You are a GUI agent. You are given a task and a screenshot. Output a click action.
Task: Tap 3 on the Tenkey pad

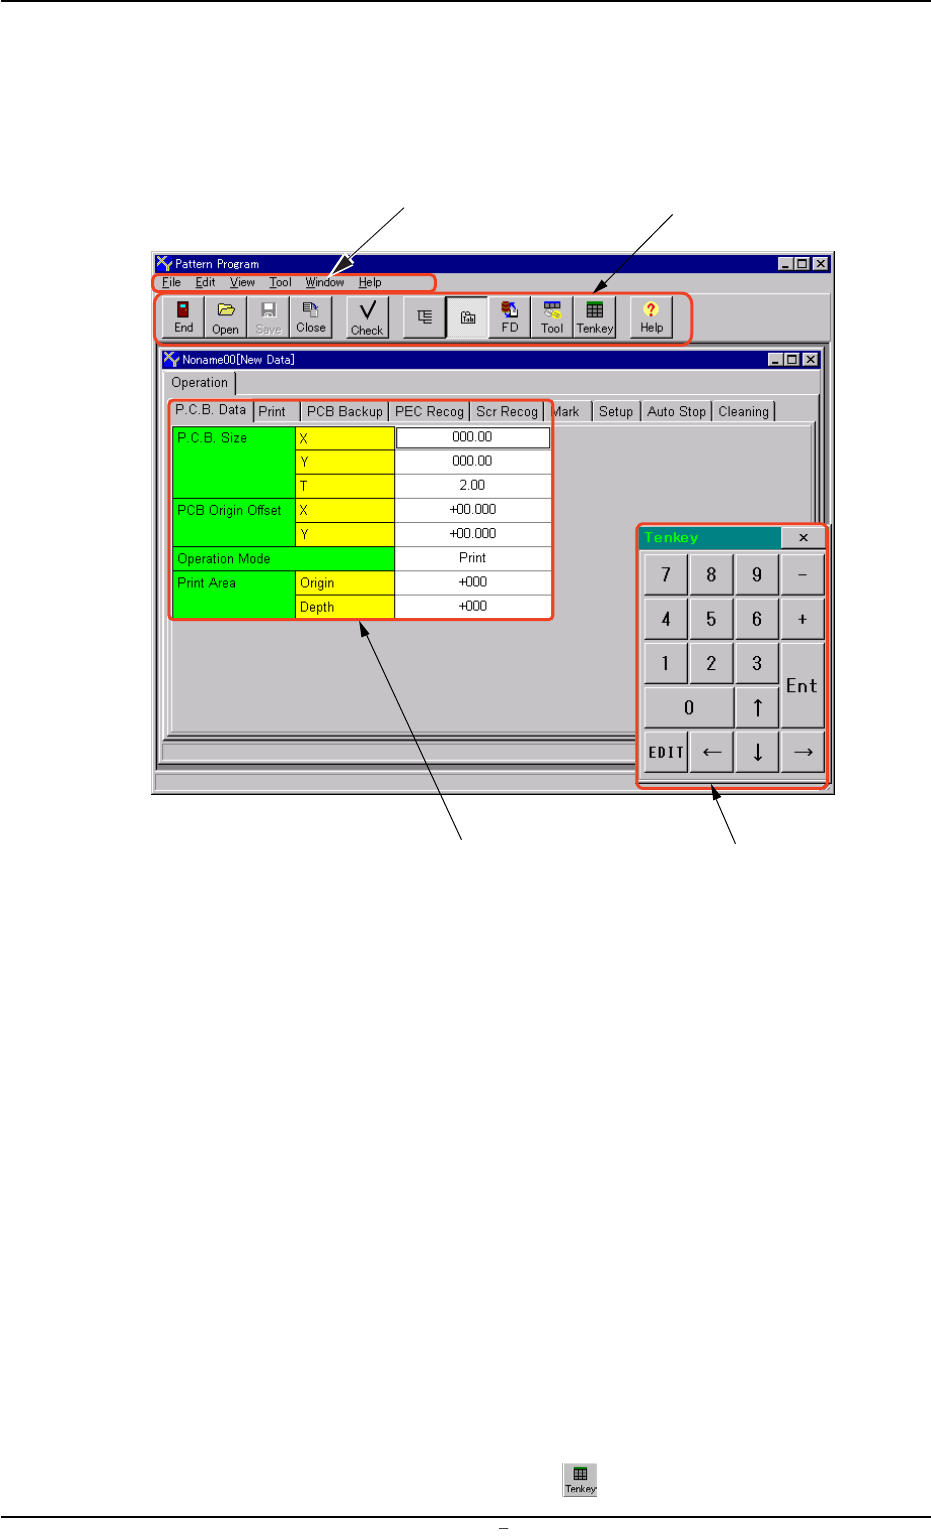click(757, 663)
